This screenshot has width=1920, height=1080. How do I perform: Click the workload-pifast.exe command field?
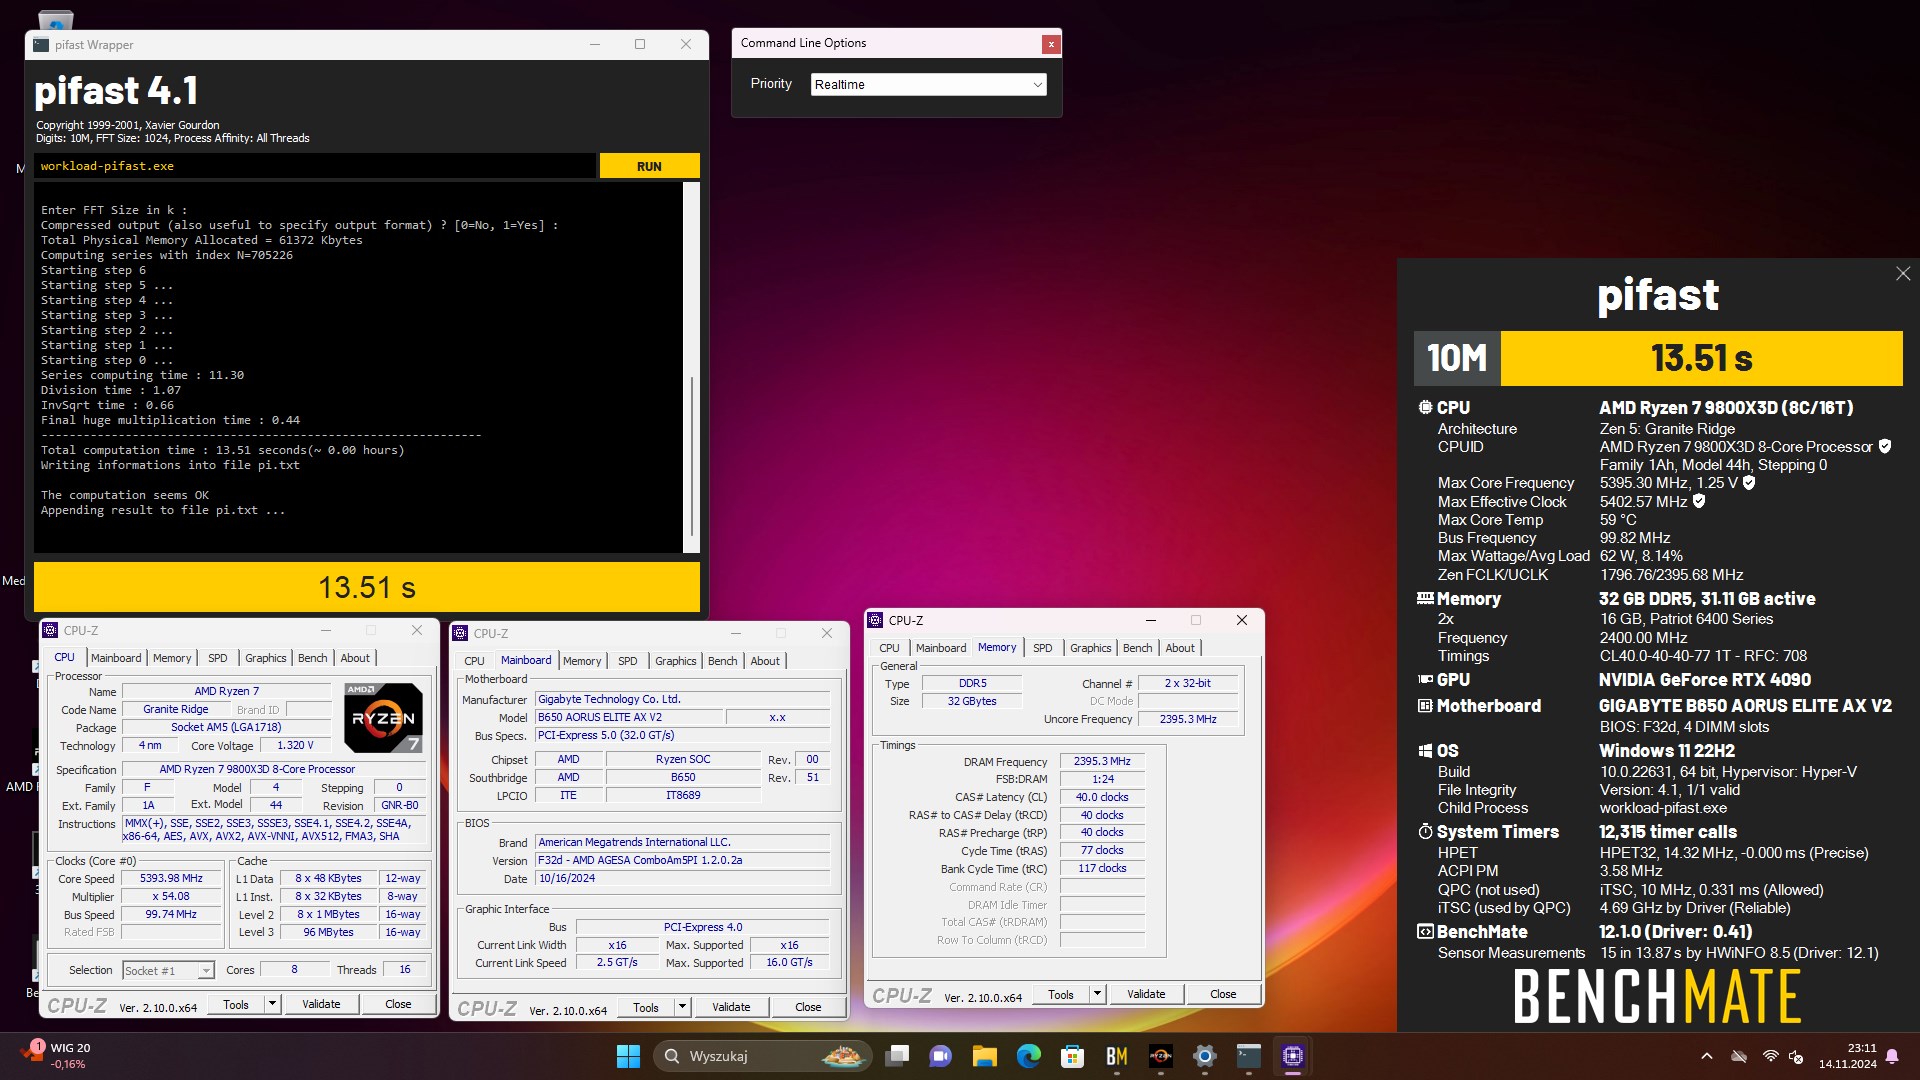point(315,167)
